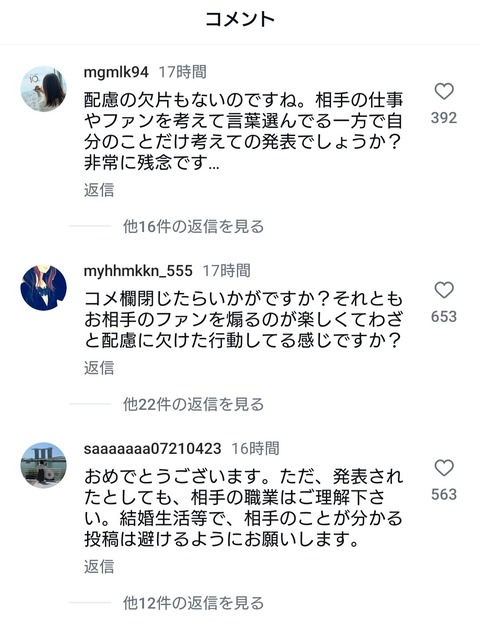
Task: Open username myhhmkkn_555 profile link
Action: coord(138,271)
